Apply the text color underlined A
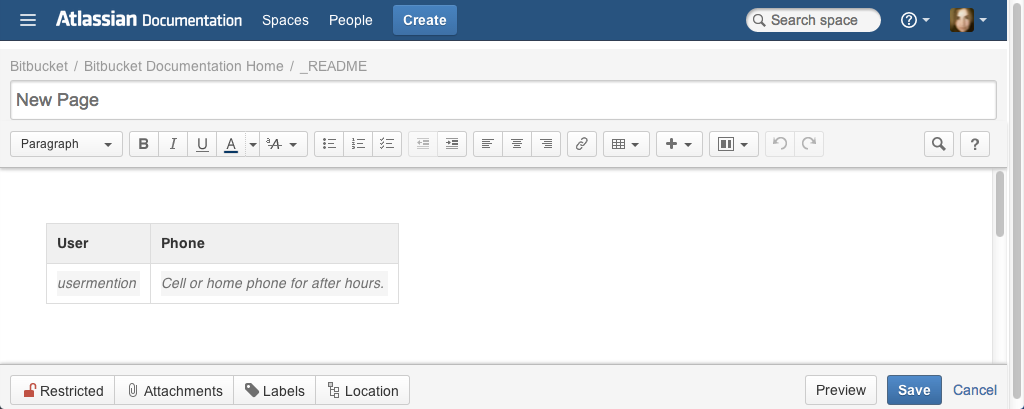 [x=231, y=144]
